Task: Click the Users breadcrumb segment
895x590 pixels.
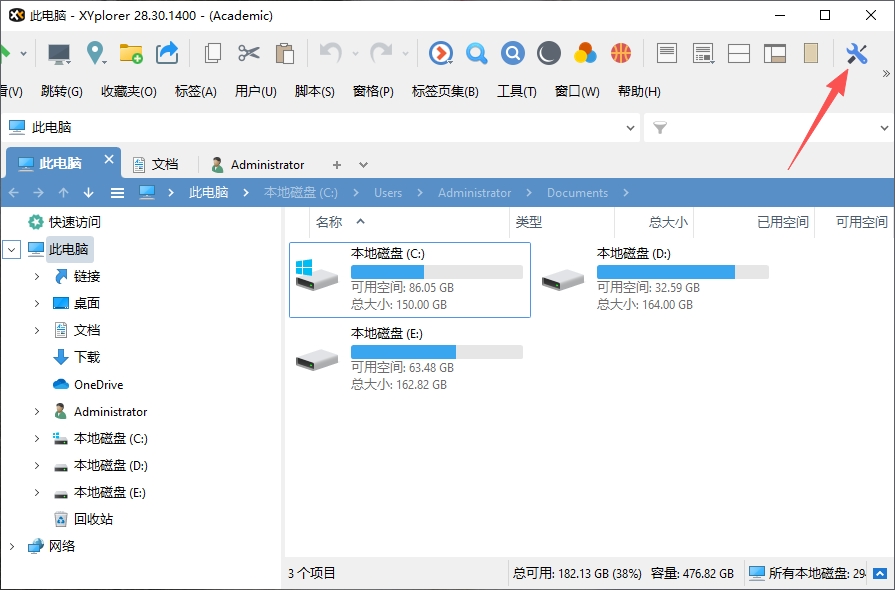Action: click(x=388, y=193)
